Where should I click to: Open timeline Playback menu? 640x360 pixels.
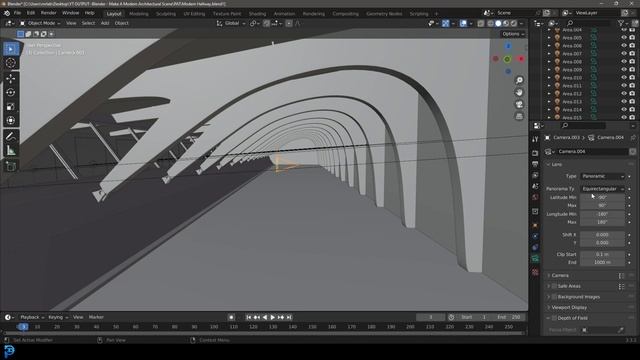pyautogui.click(x=32, y=317)
